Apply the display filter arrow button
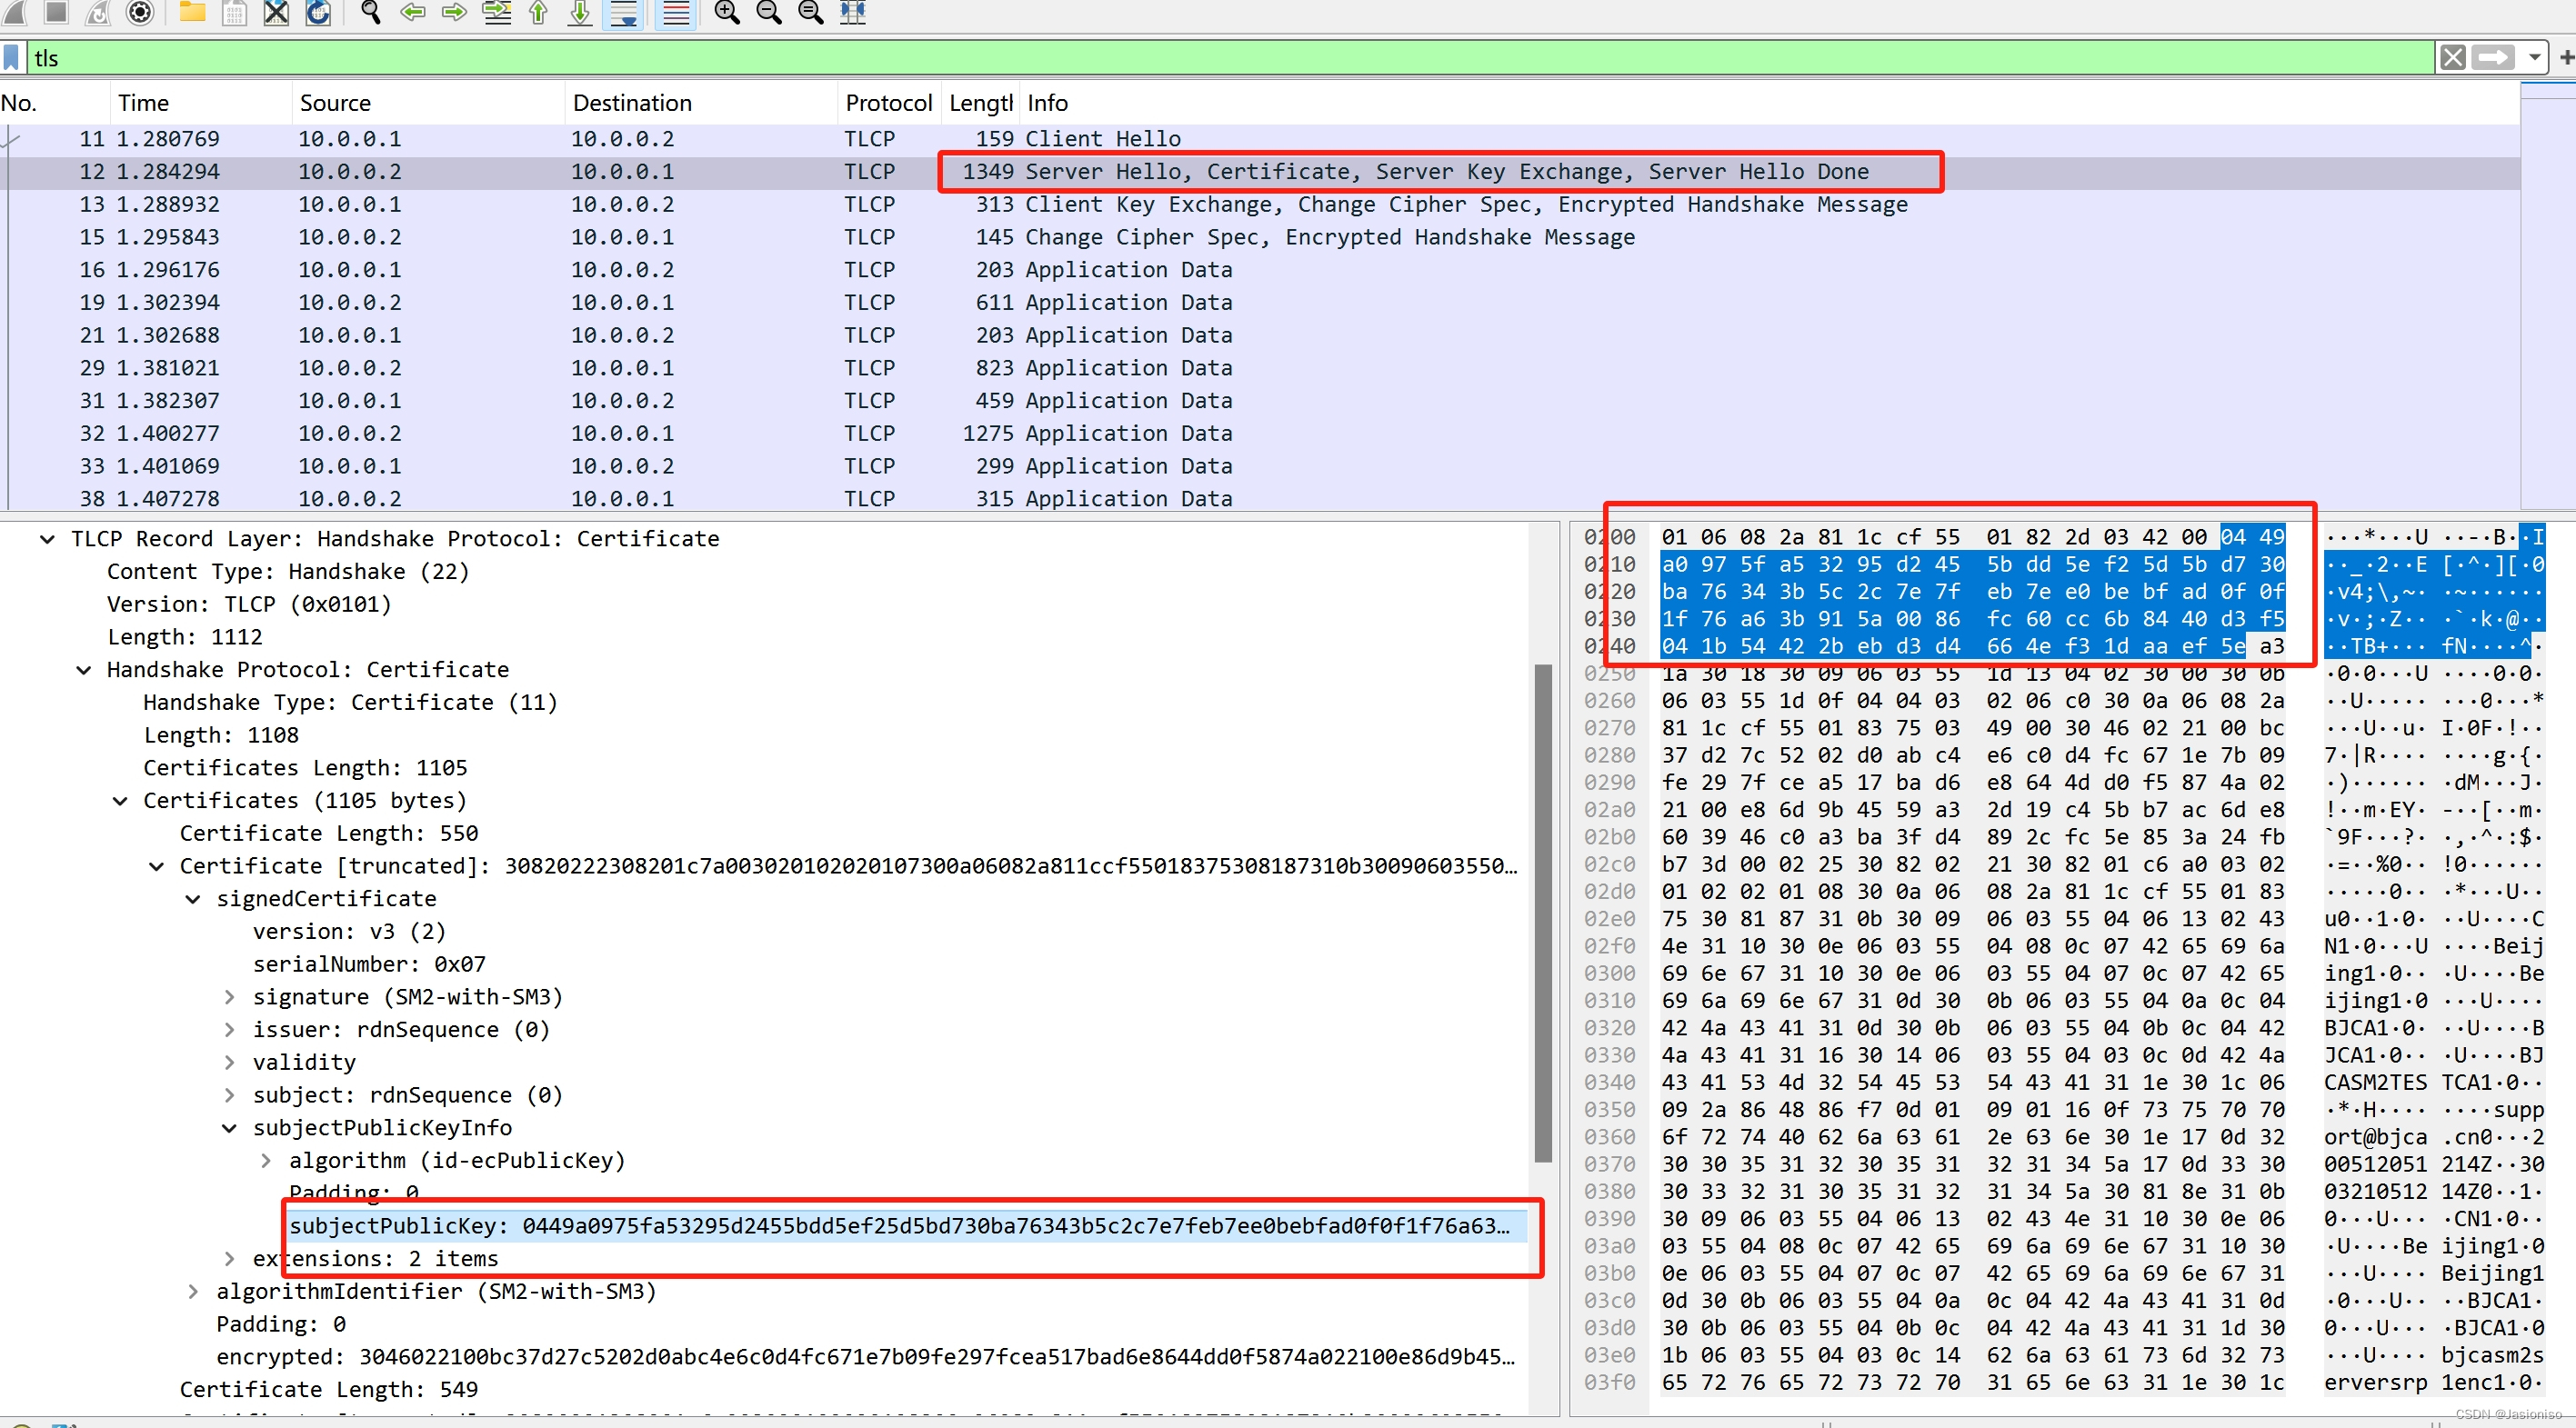Viewport: 2576px width, 1428px height. [2492, 57]
